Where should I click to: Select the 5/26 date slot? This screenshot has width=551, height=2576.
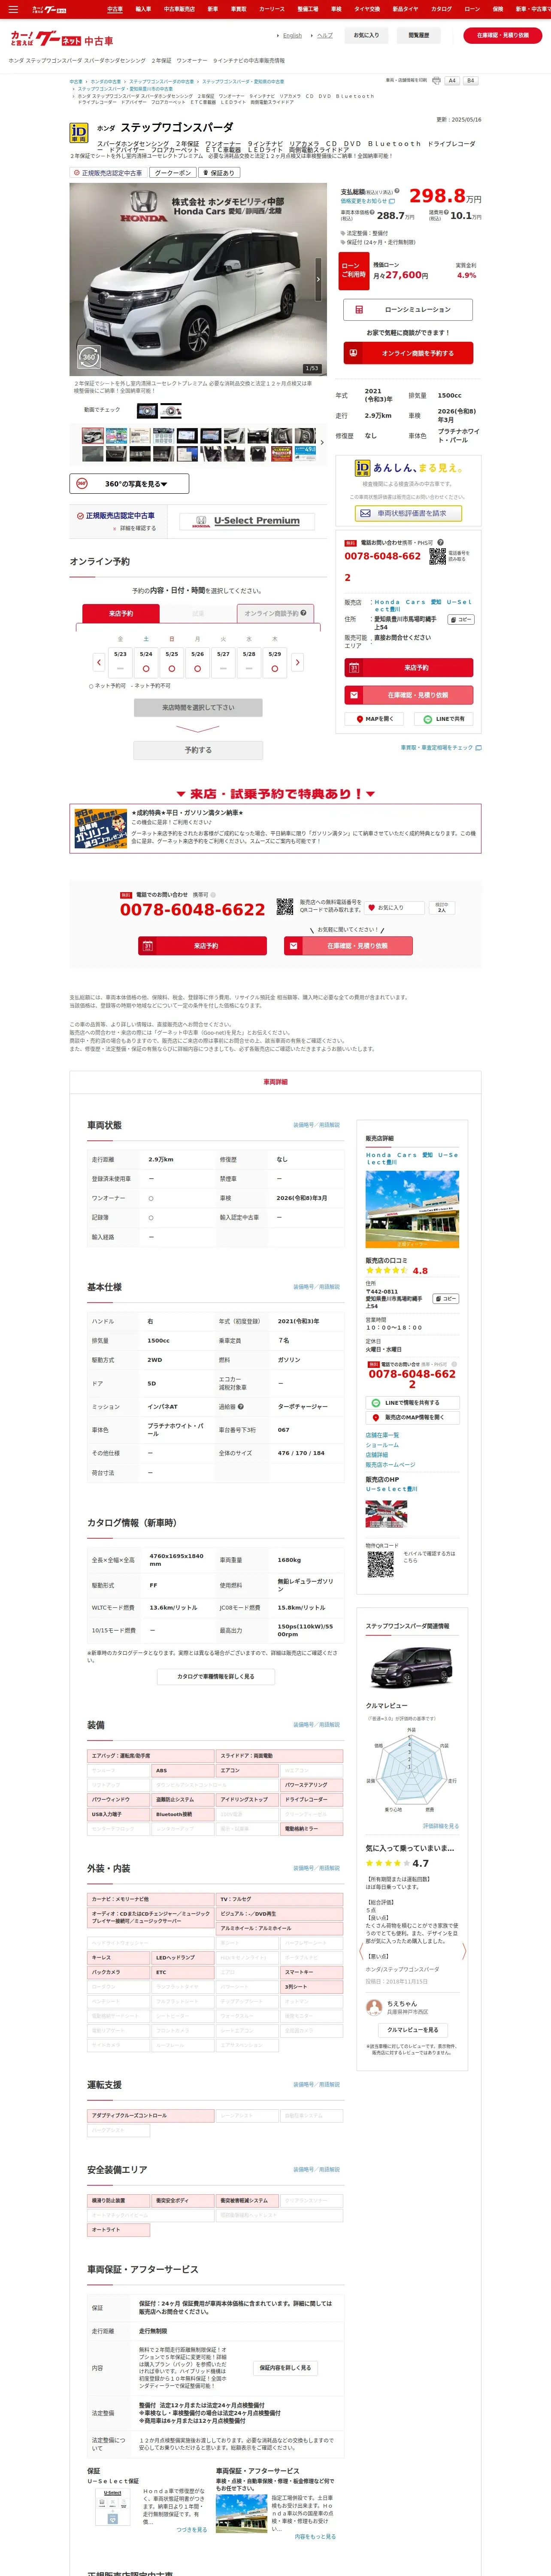(x=197, y=662)
